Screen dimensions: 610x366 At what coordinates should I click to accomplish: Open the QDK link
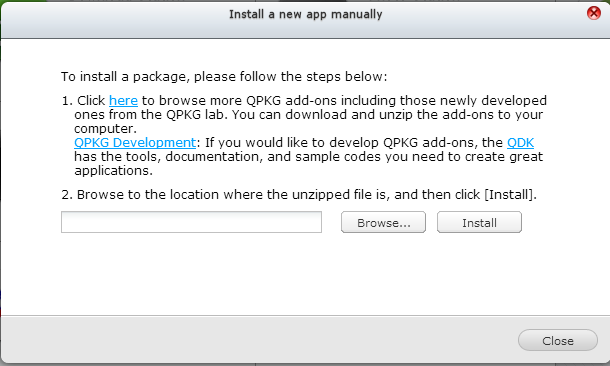(520, 142)
